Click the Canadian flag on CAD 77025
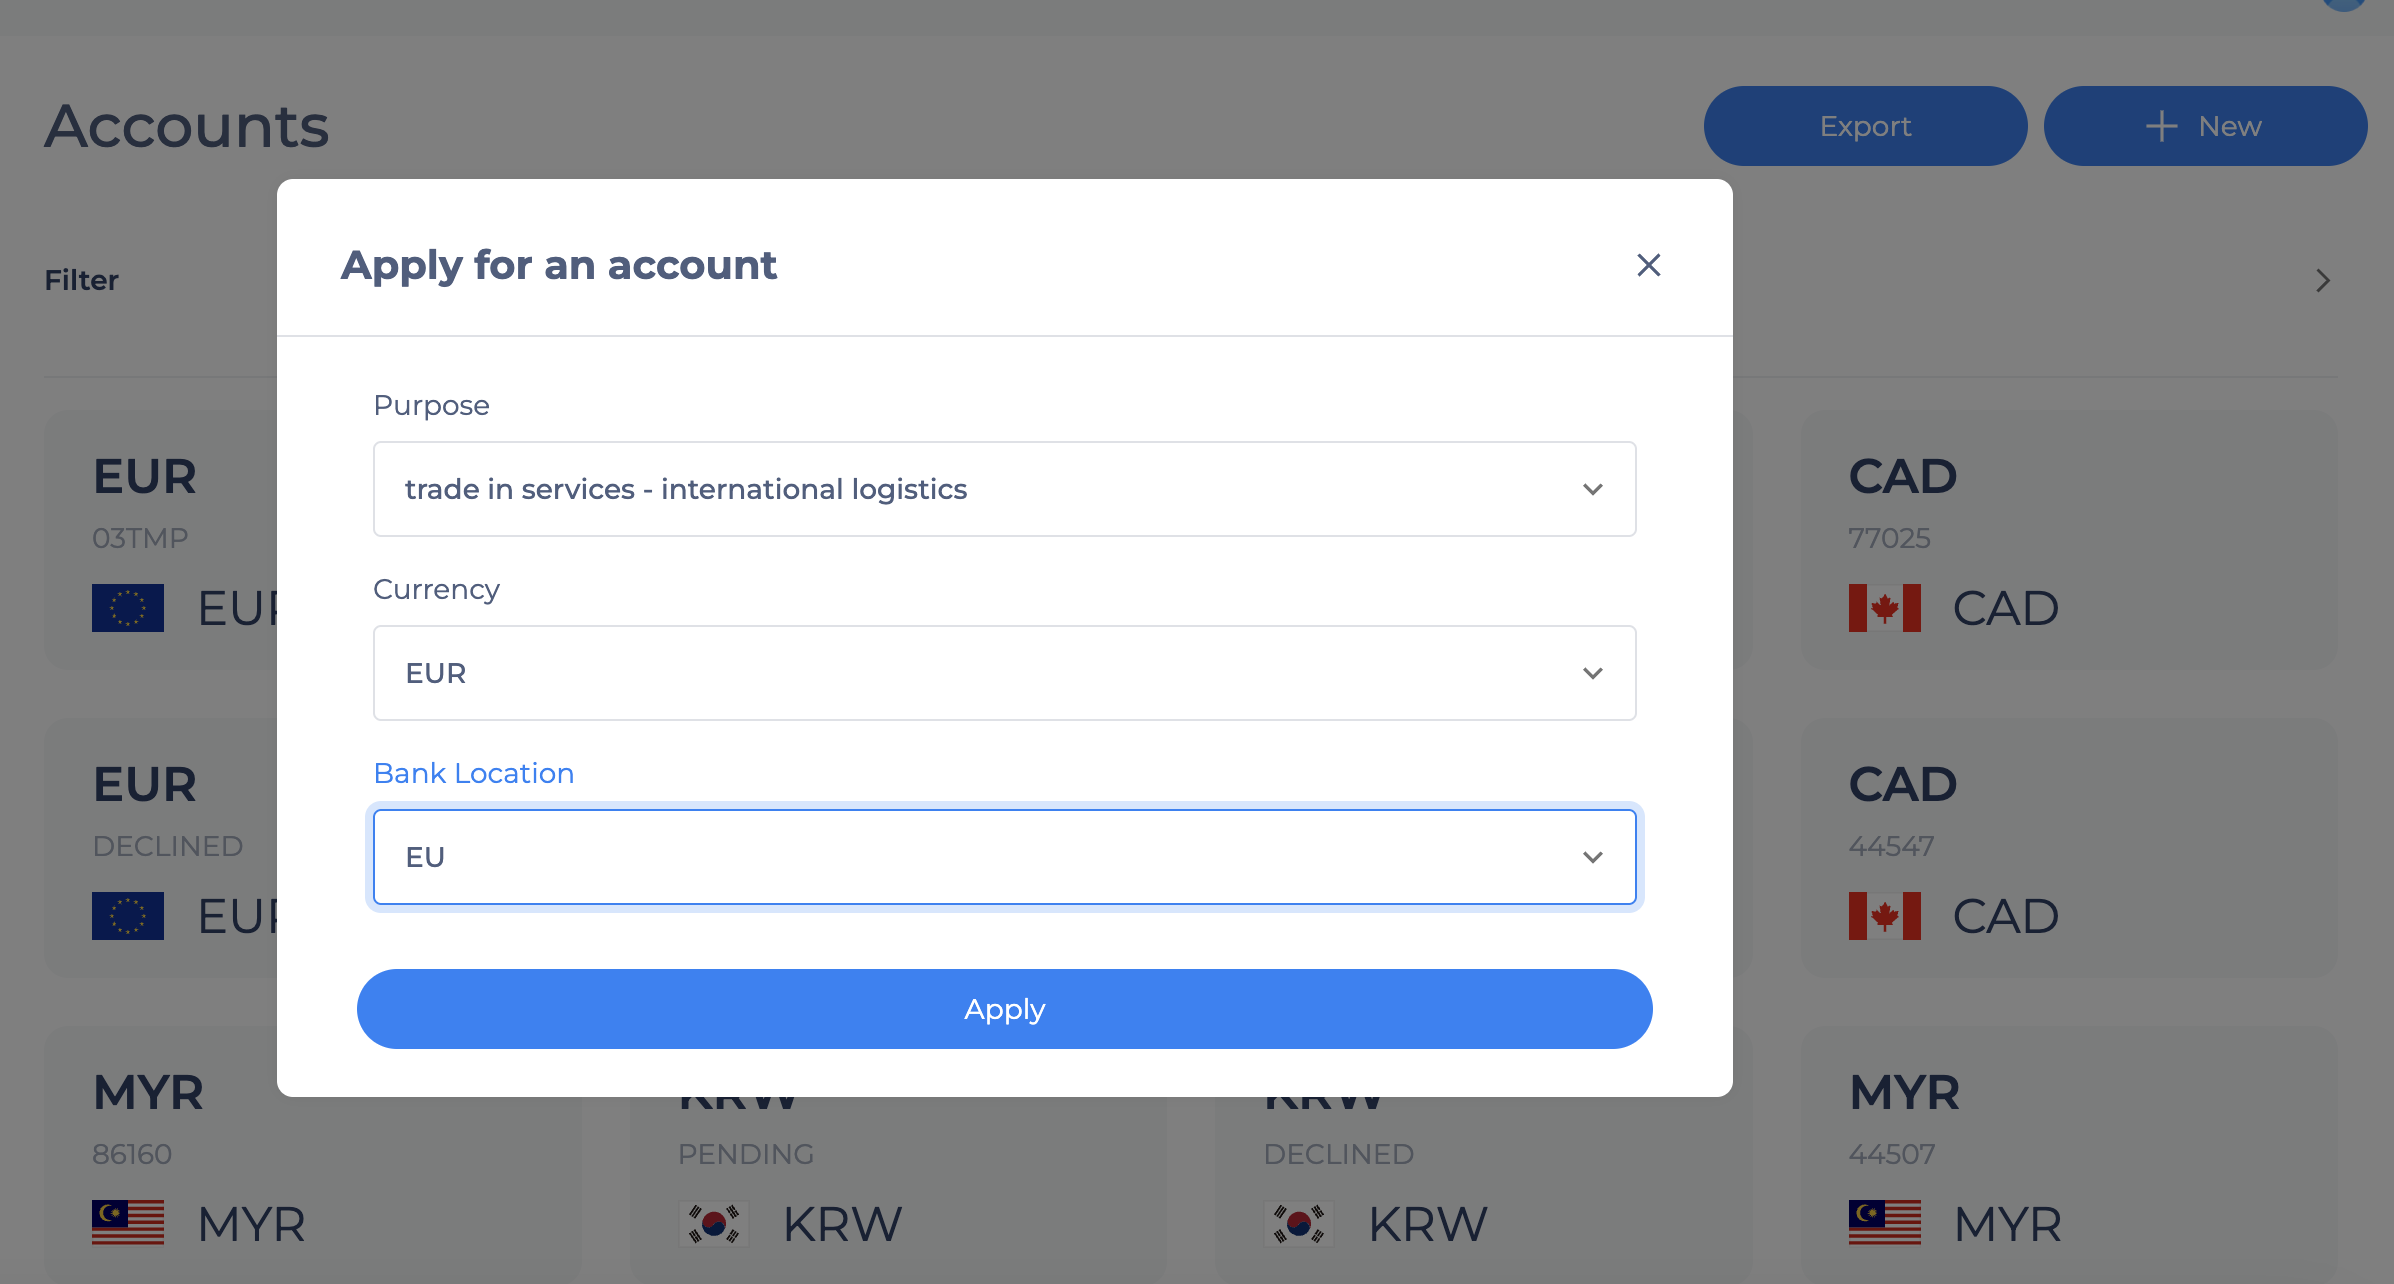The image size is (2394, 1284). (x=1884, y=608)
